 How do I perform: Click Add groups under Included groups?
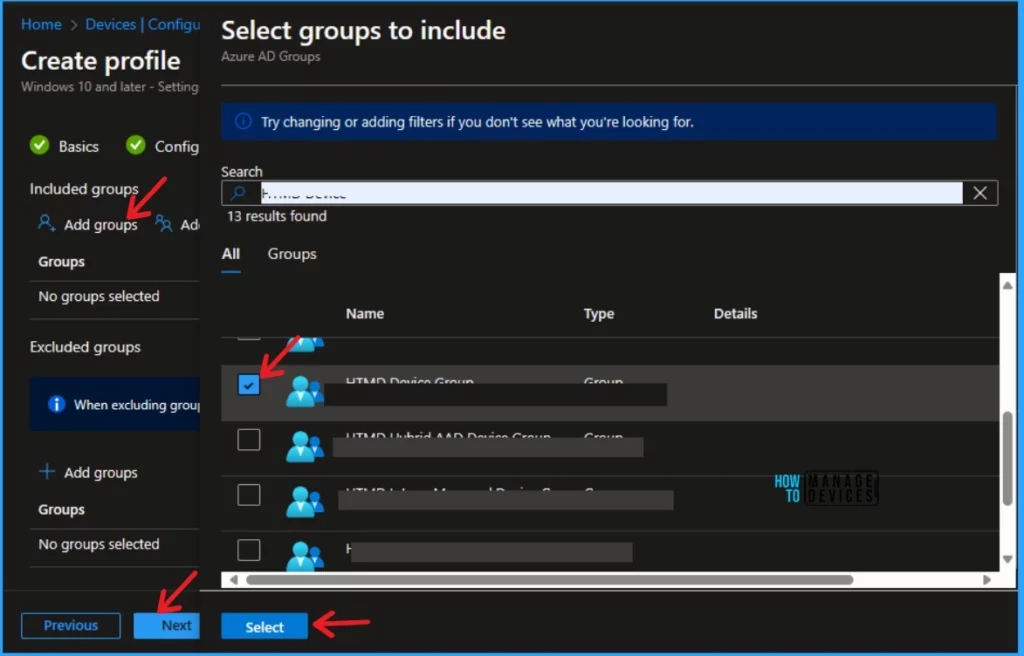point(101,225)
